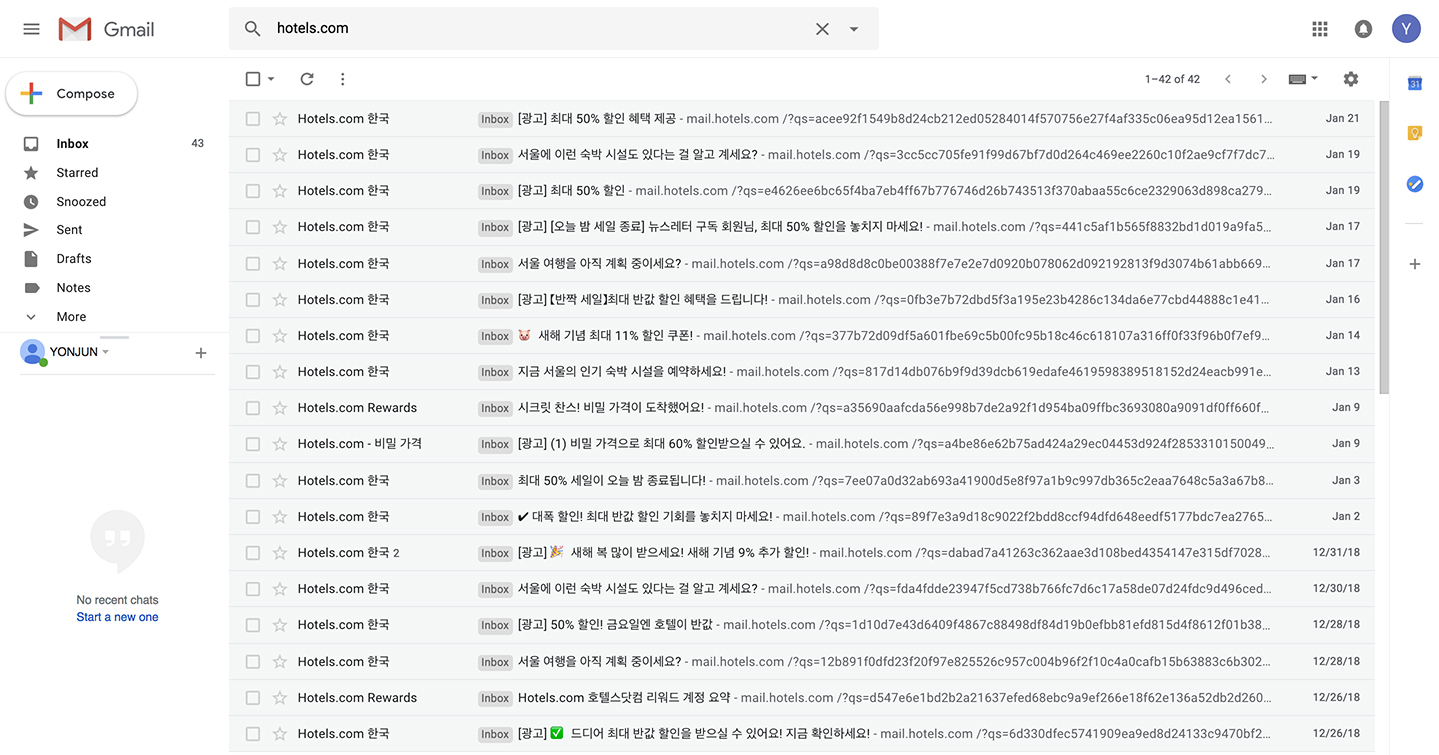Select the Jan 21 Hotels.com email checkbox
Screen dimensions: 1439x755
coord(253,119)
